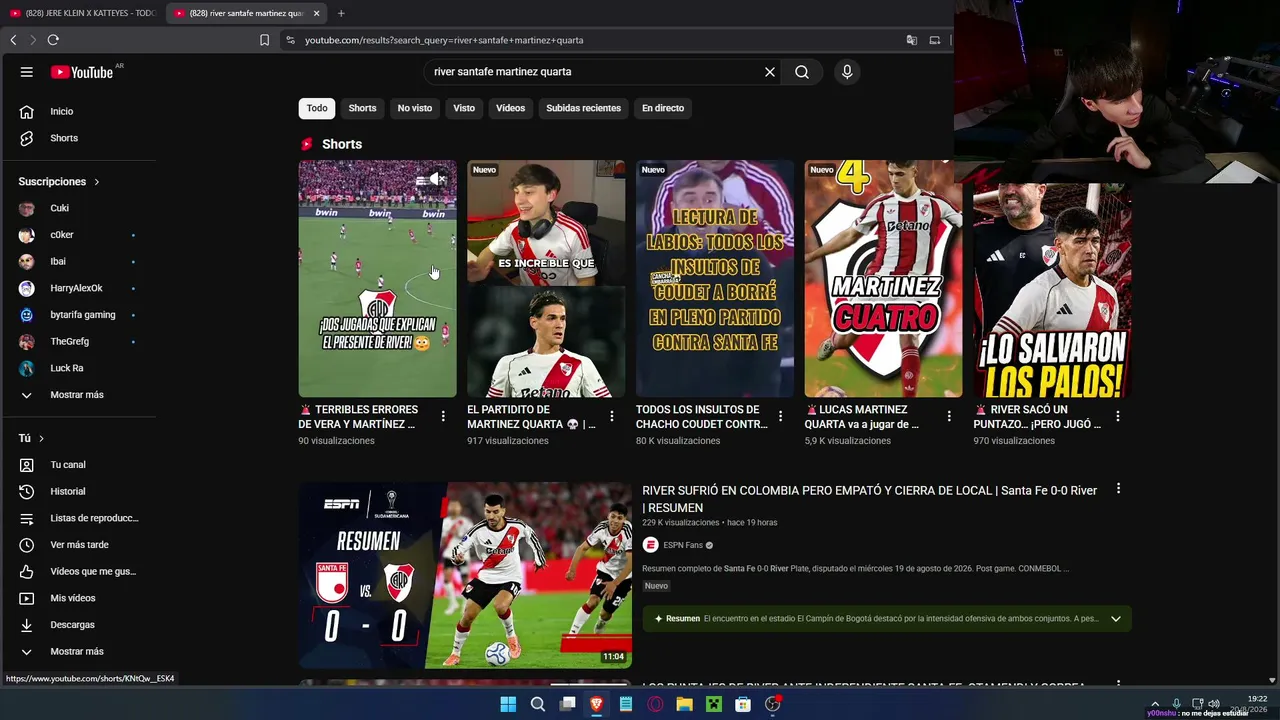Open the Tú section arrow
The image size is (1280, 720).
pos(41,438)
